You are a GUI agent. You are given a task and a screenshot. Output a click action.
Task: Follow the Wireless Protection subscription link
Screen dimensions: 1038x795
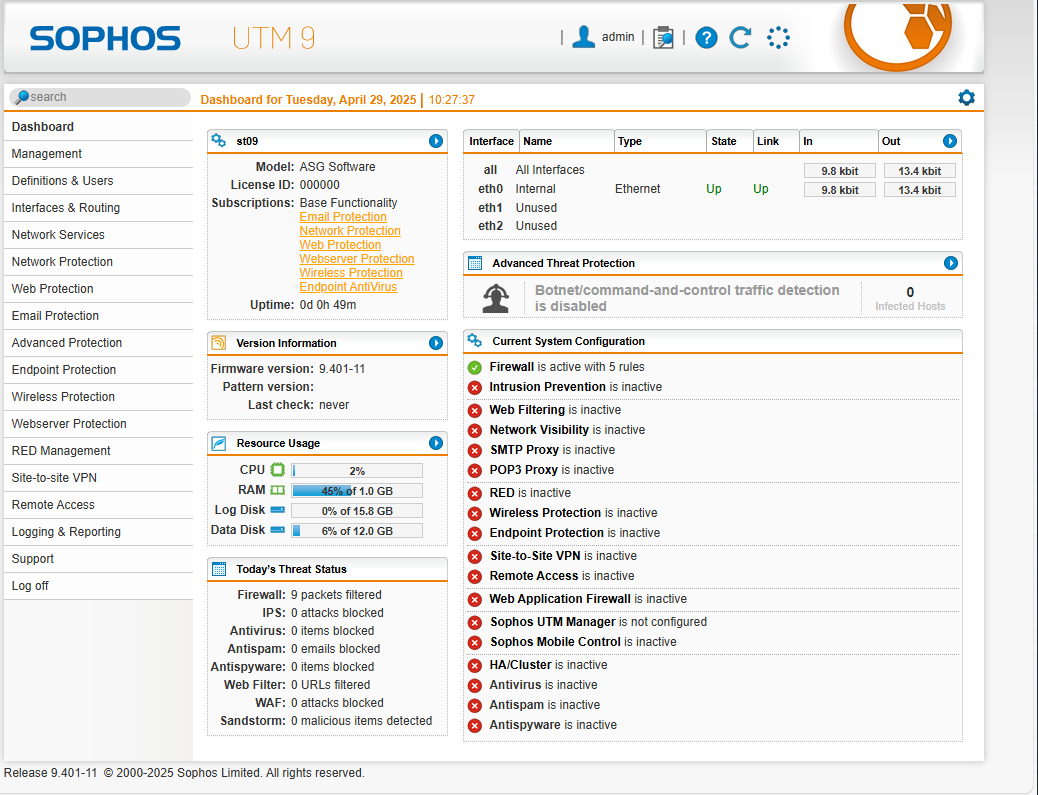click(x=351, y=273)
